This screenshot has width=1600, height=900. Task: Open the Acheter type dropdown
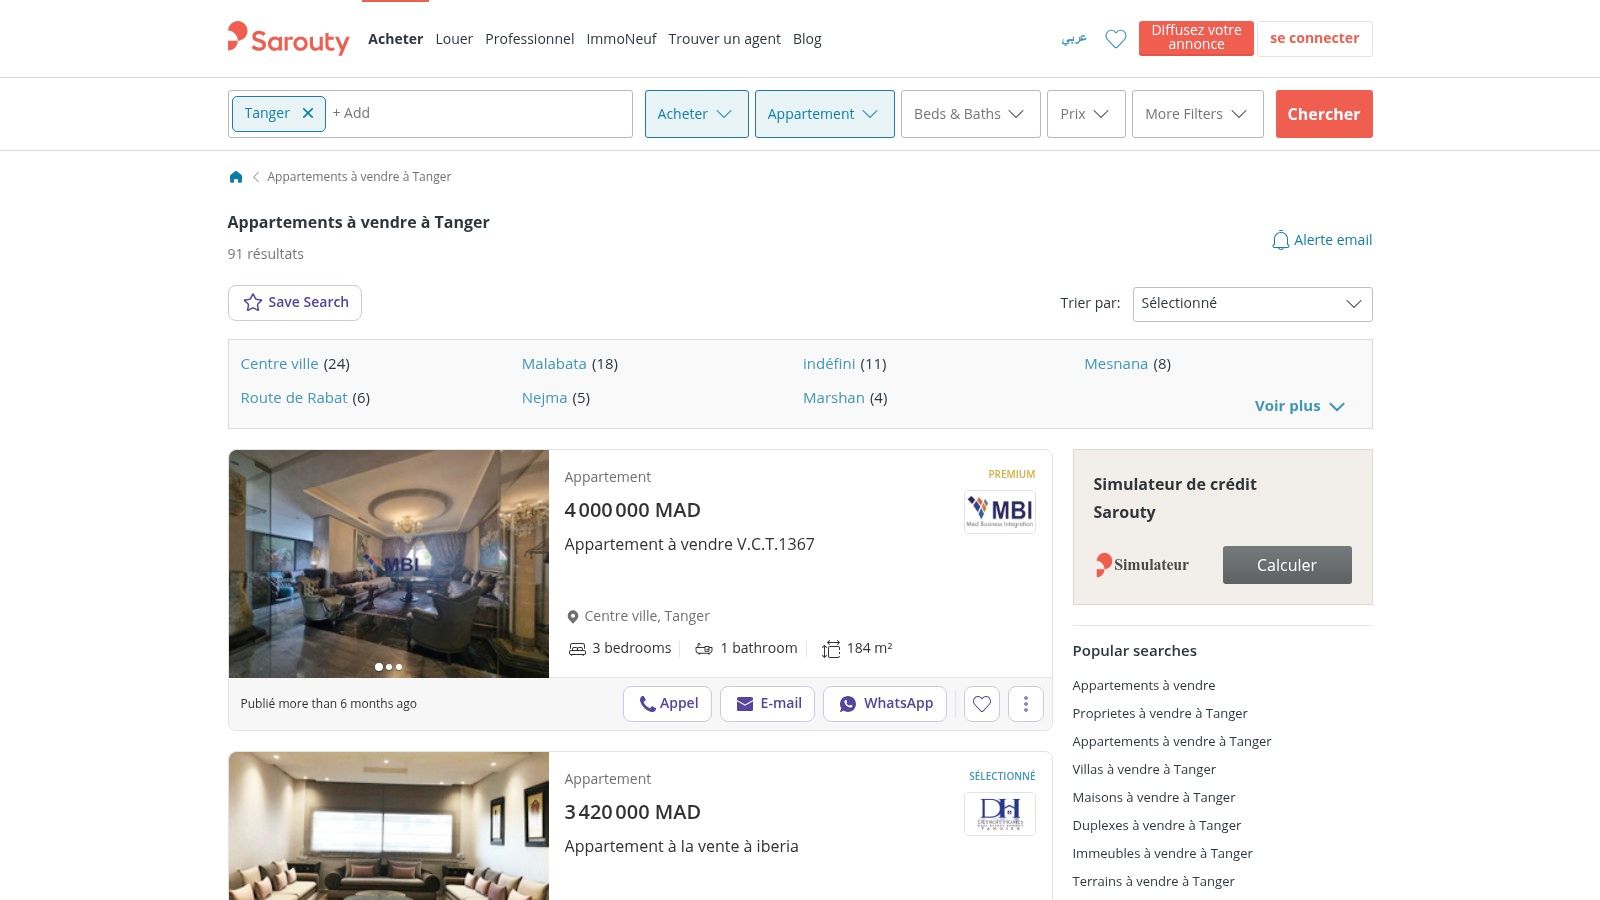pyautogui.click(x=697, y=114)
